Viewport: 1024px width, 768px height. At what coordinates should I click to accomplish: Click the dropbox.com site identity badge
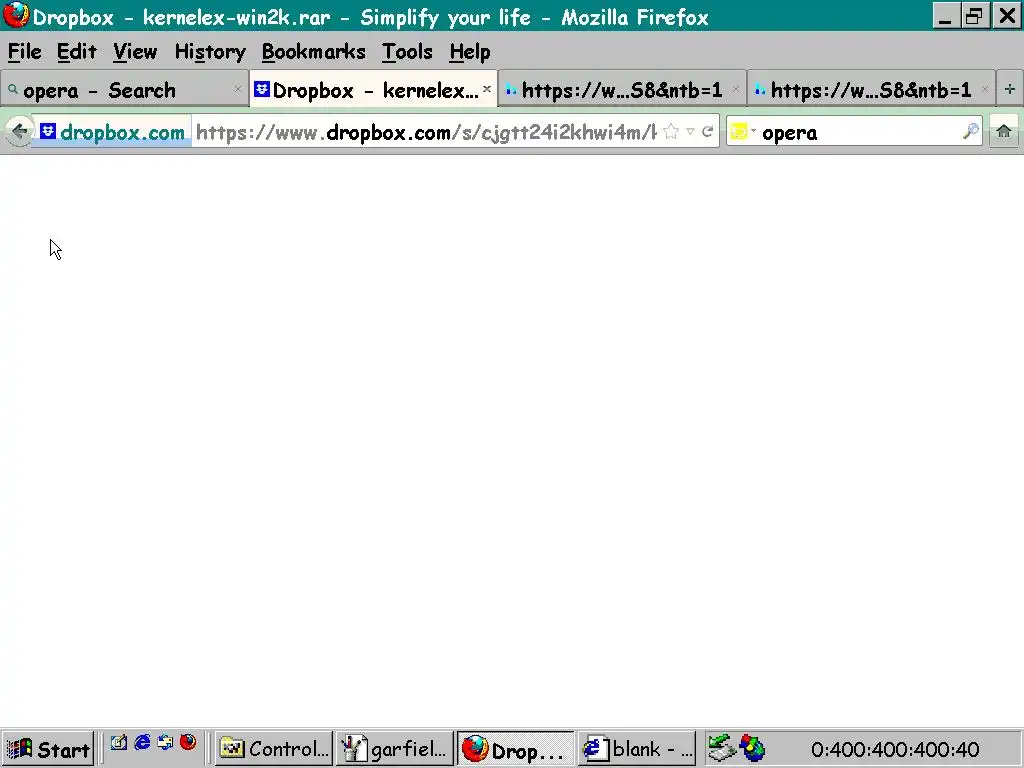(112, 132)
